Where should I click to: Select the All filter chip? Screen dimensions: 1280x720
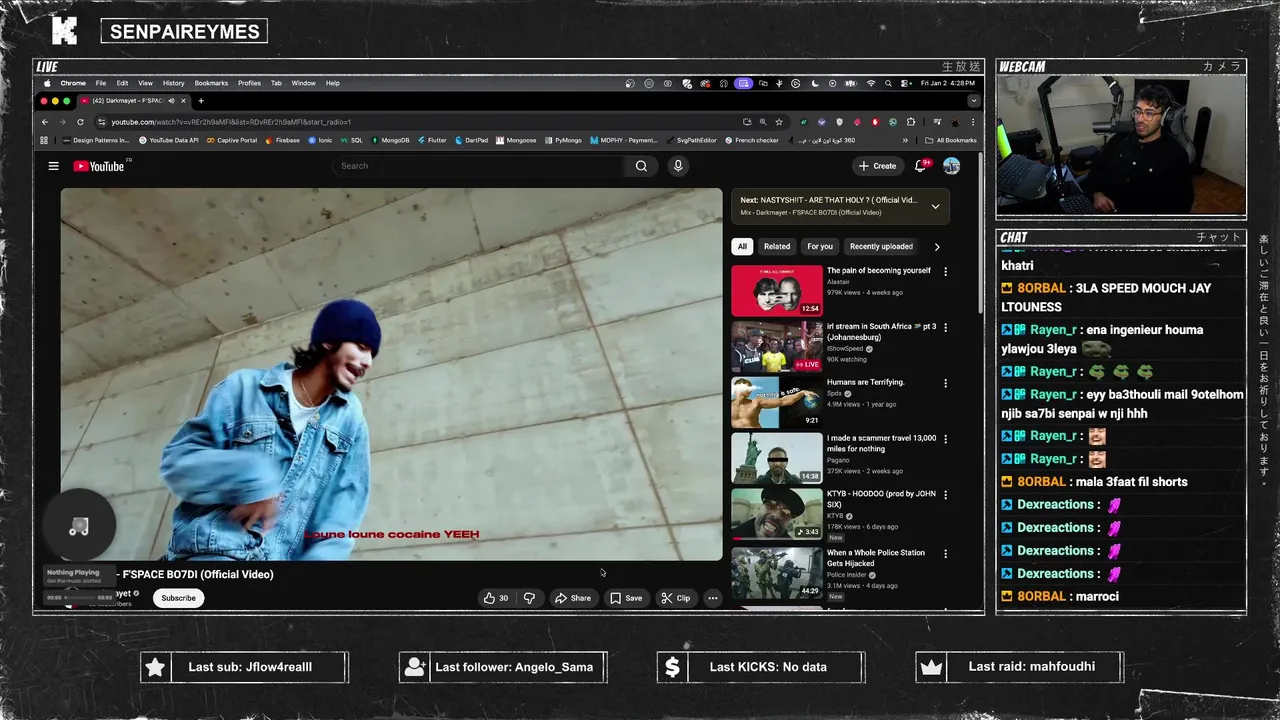point(742,246)
